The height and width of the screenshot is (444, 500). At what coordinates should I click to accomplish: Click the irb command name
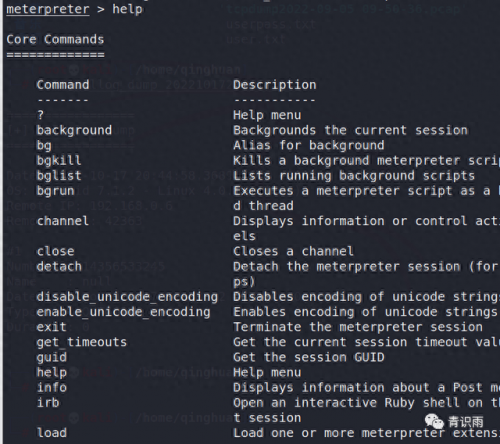click(48, 403)
